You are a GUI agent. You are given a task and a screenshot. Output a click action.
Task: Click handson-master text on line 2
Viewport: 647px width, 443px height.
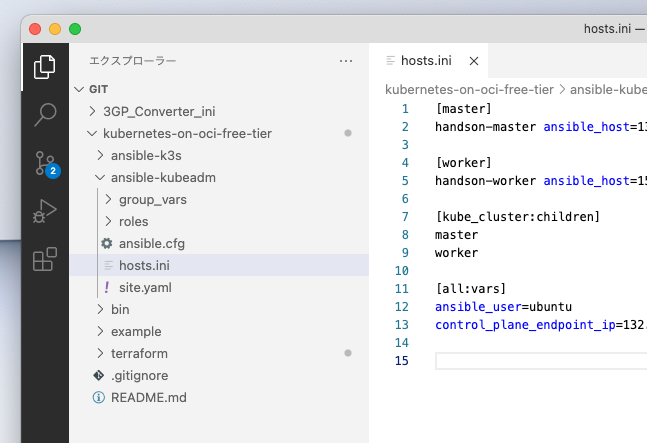[x=485, y=127]
